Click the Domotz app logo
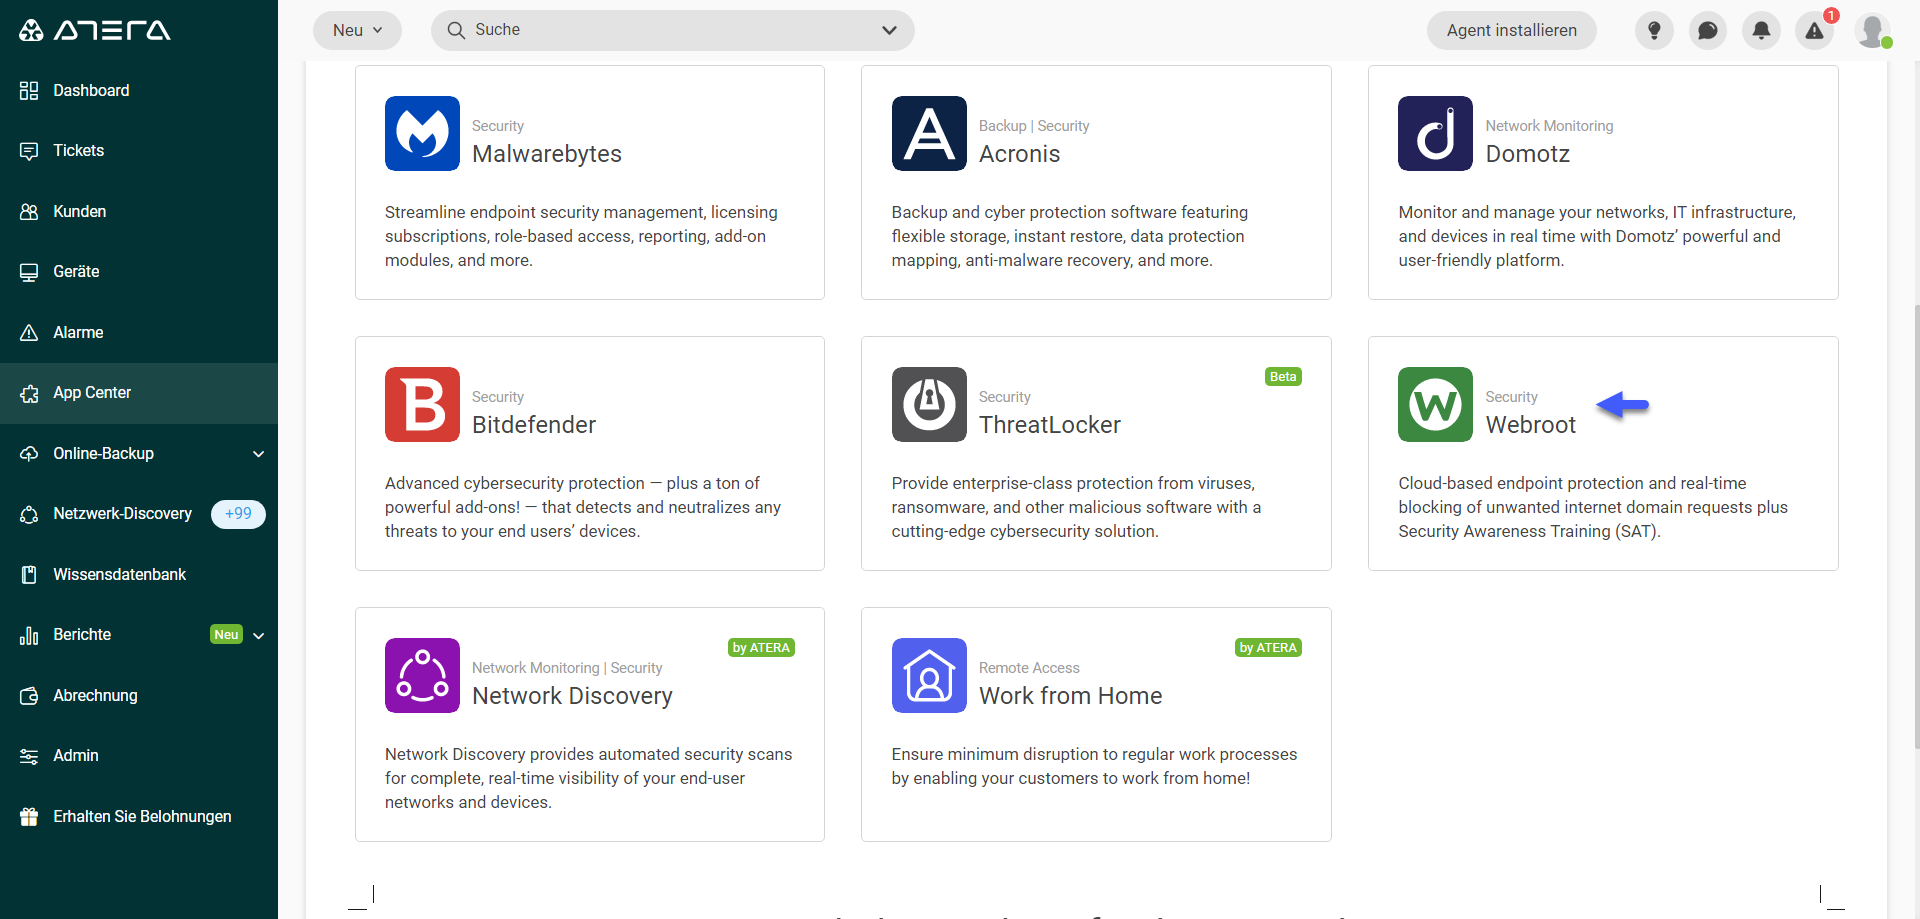This screenshot has width=1920, height=919. point(1435,133)
